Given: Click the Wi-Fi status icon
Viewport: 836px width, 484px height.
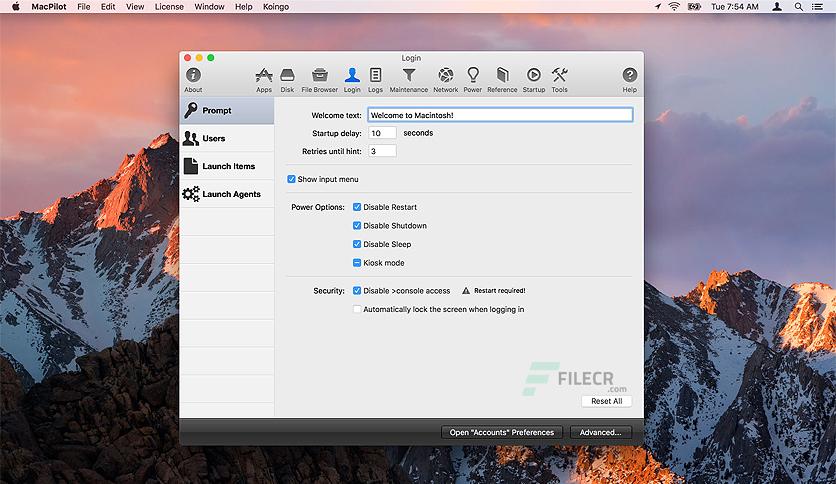Looking at the screenshot, I should click(674, 6).
